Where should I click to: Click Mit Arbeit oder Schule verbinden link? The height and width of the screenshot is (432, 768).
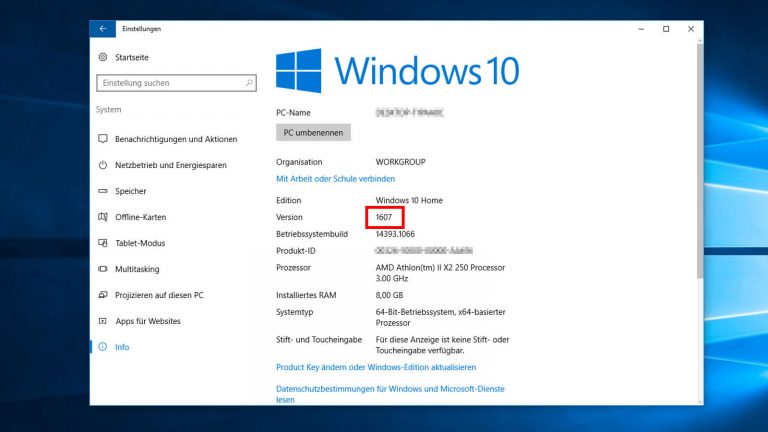coord(343,178)
